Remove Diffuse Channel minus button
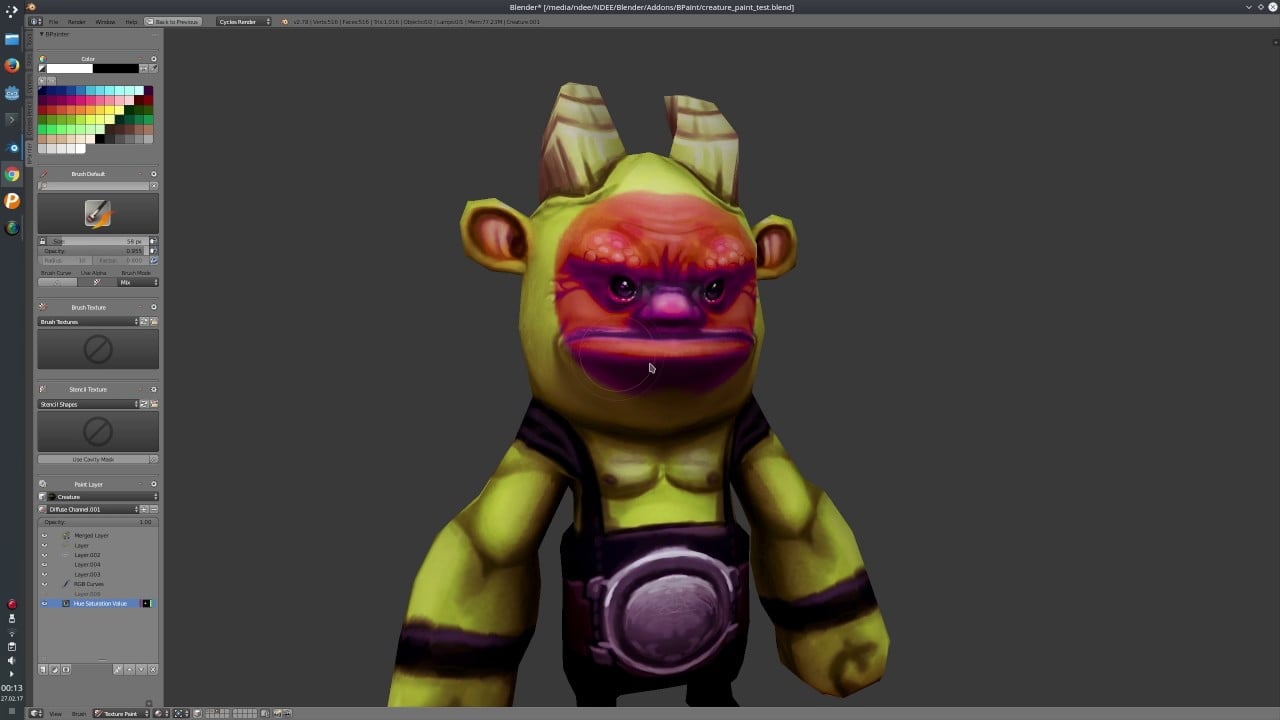The image size is (1280, 720). 154,509
